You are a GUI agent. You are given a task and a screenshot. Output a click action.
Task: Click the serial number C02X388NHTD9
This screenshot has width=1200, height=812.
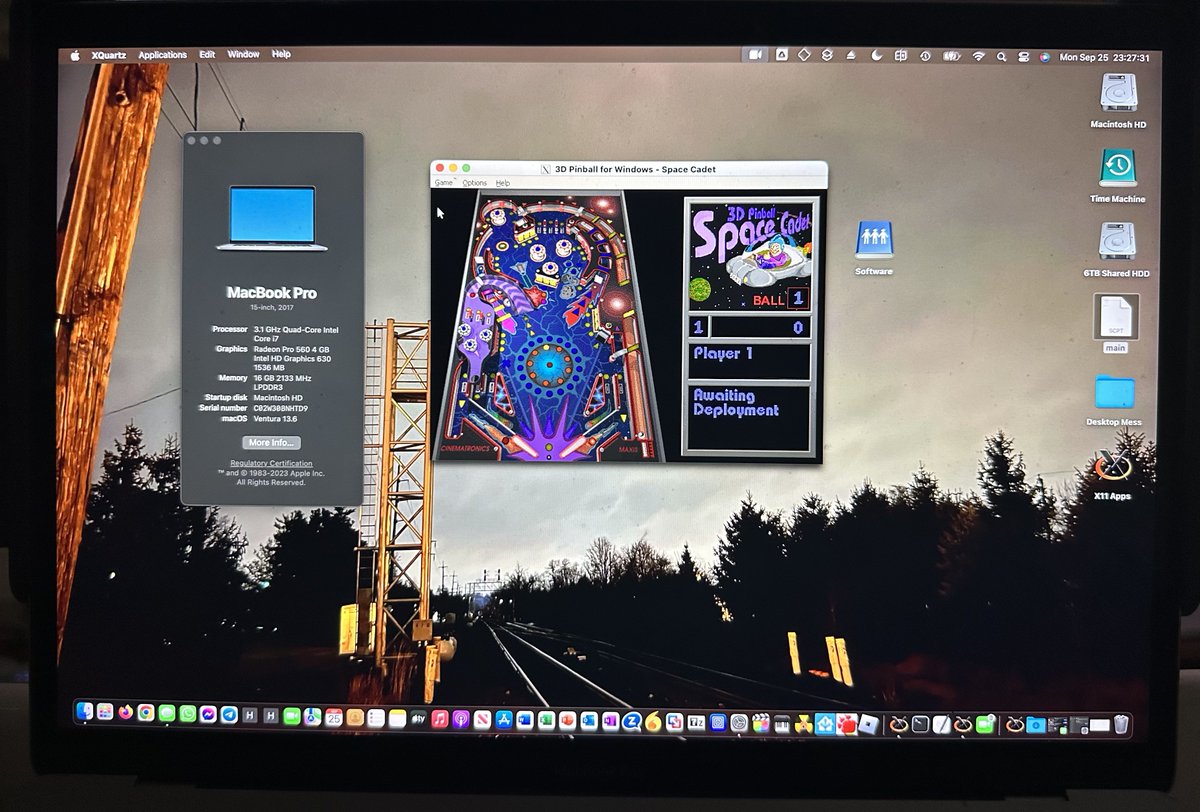point(281,408)
